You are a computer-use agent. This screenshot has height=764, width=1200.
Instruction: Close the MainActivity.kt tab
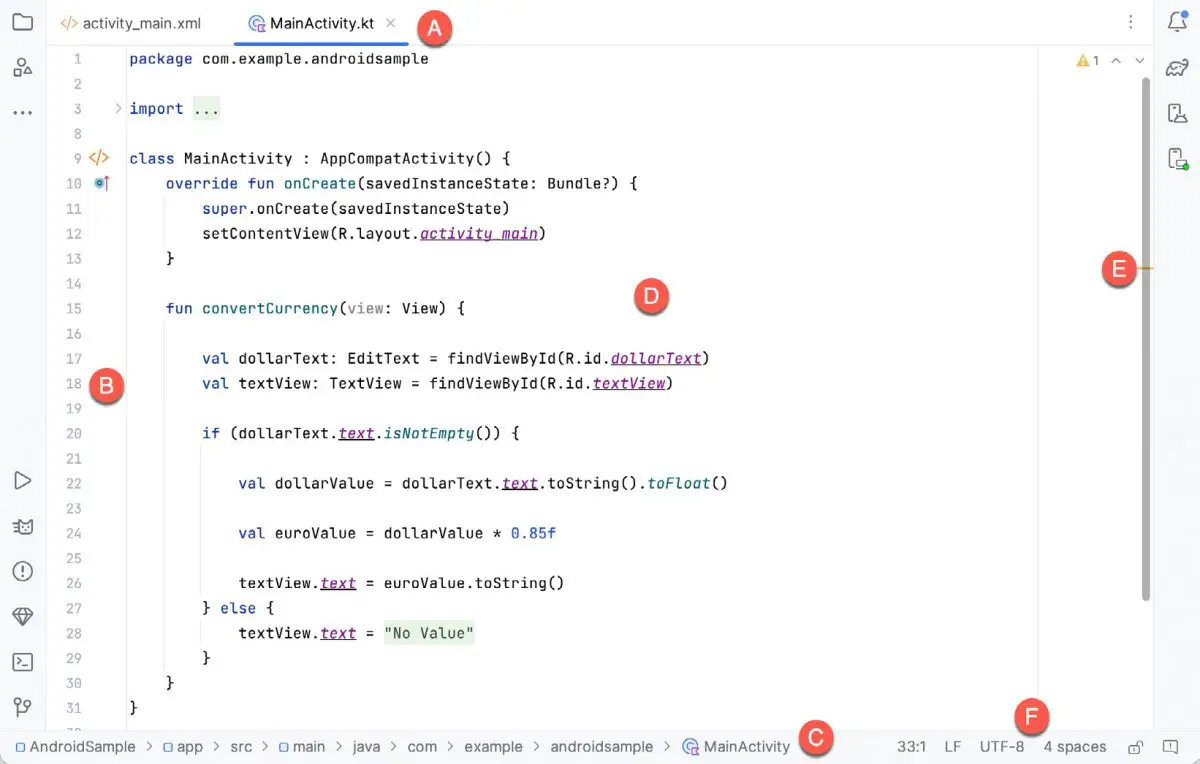391,23
